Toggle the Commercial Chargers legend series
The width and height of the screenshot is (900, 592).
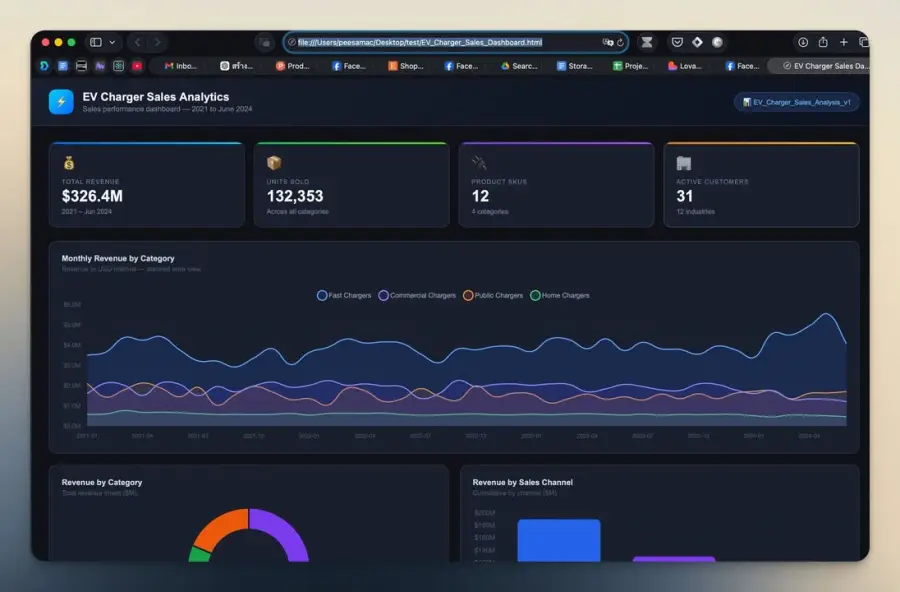pyautogui.click(x=417, y=295)
